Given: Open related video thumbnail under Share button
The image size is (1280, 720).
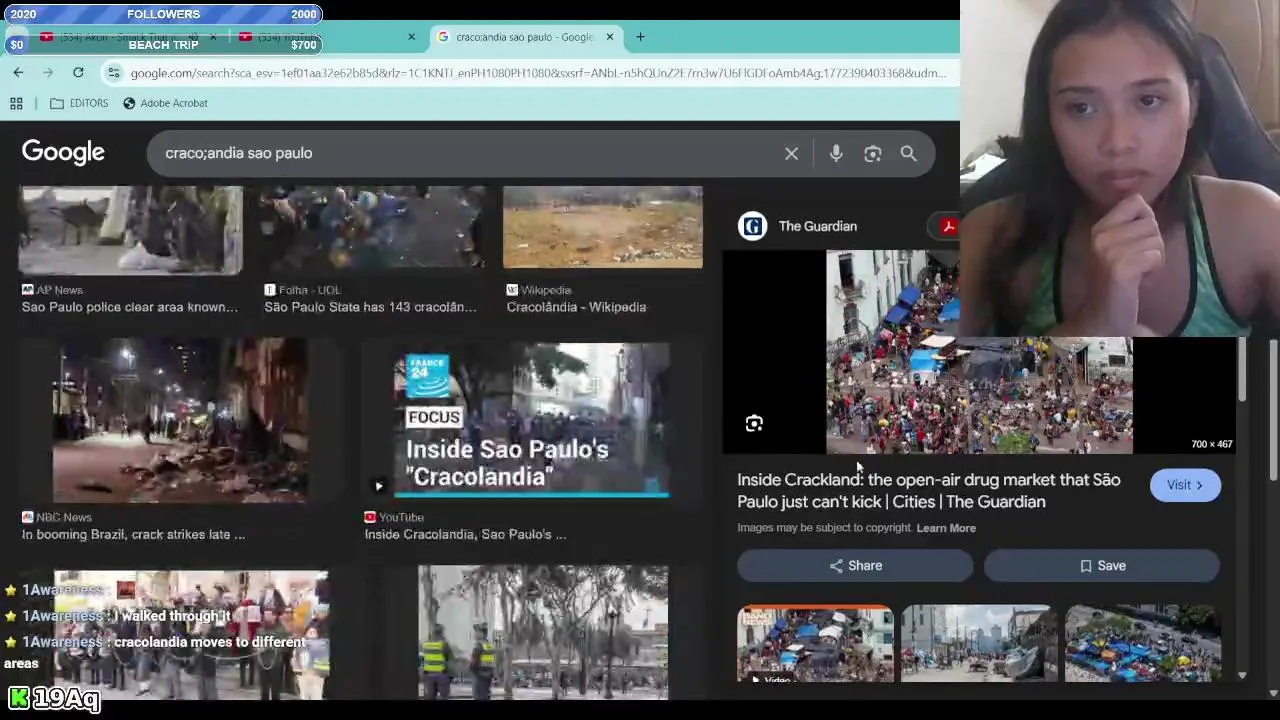Looking at the screenshot, I should [x=815, y=644].
